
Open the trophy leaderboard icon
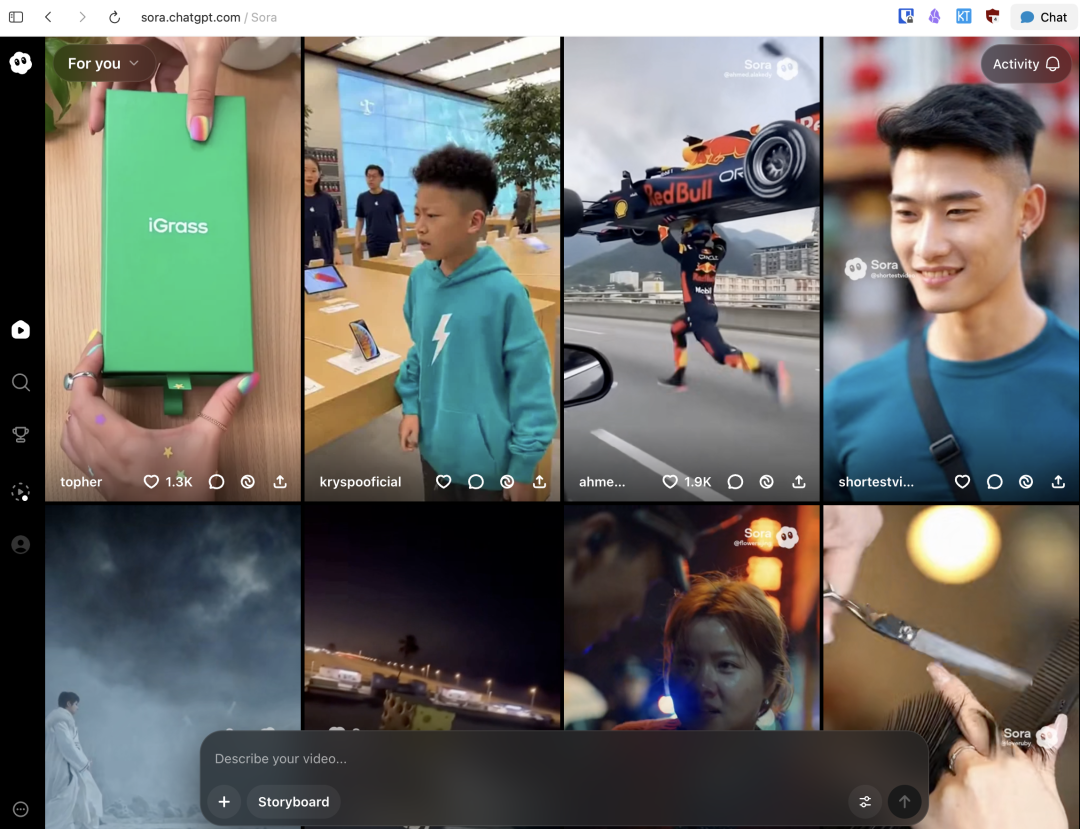[21, 434]
